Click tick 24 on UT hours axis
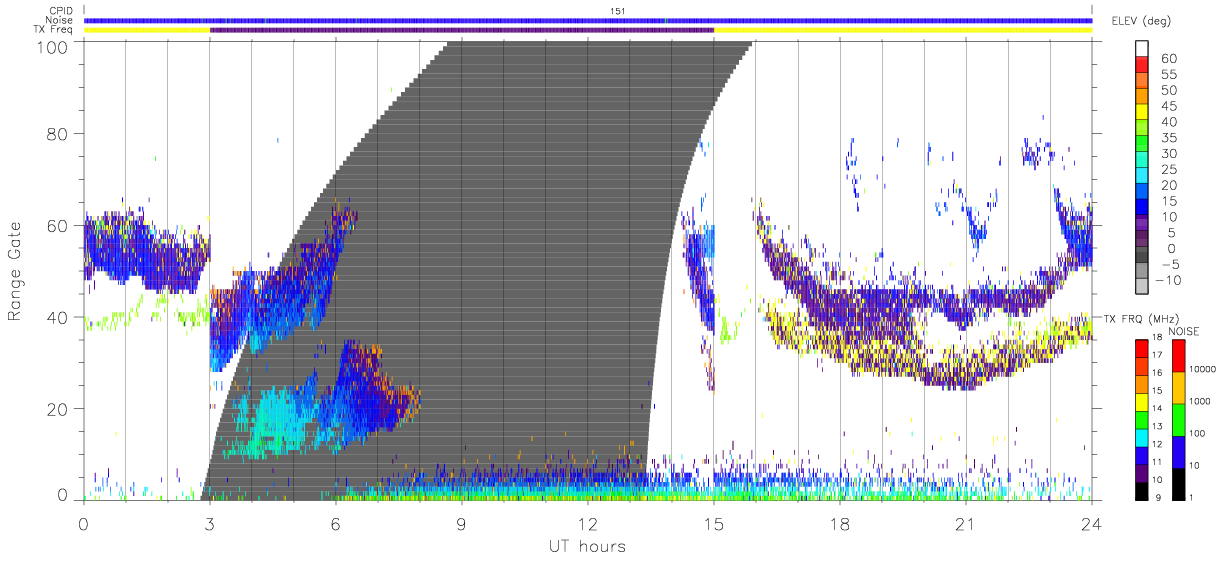This screenshot has width=1228, height=567. [x=1091, y=524]
